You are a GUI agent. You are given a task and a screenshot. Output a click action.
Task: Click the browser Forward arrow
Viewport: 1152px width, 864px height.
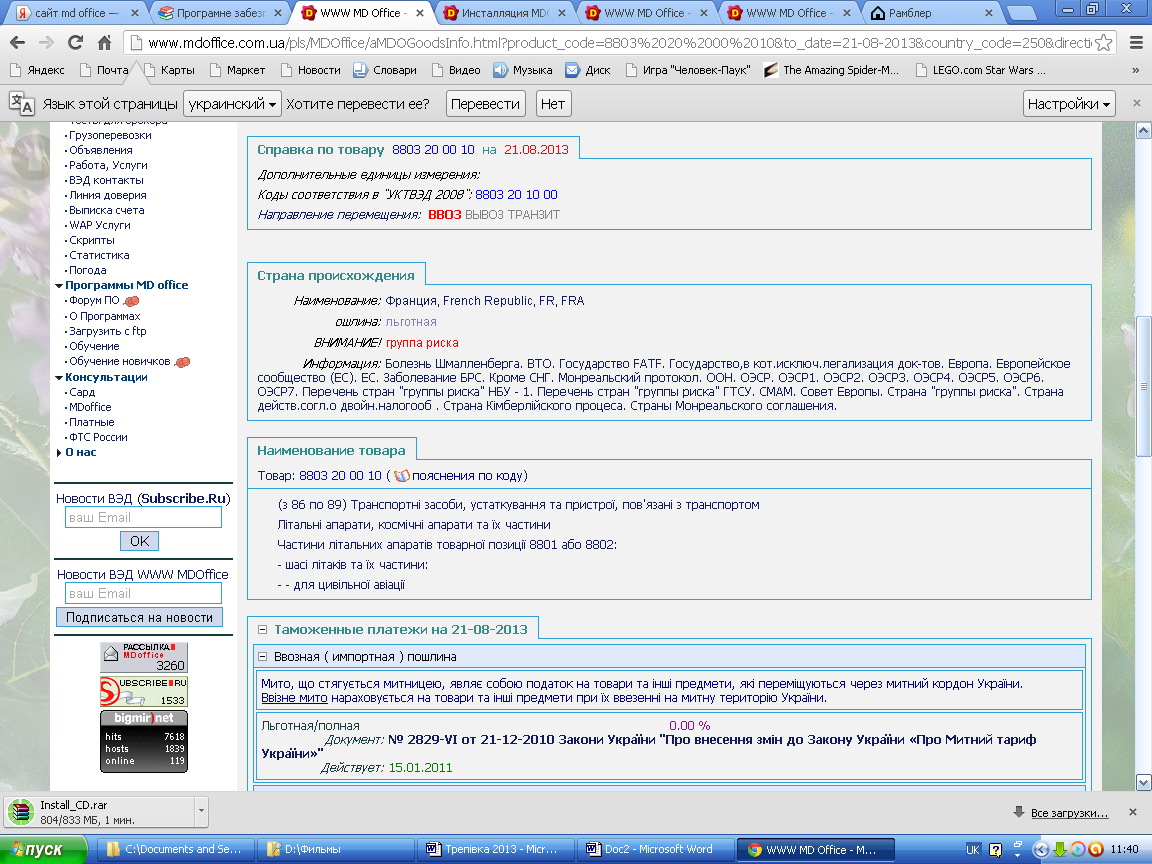(x=46, y=43)
